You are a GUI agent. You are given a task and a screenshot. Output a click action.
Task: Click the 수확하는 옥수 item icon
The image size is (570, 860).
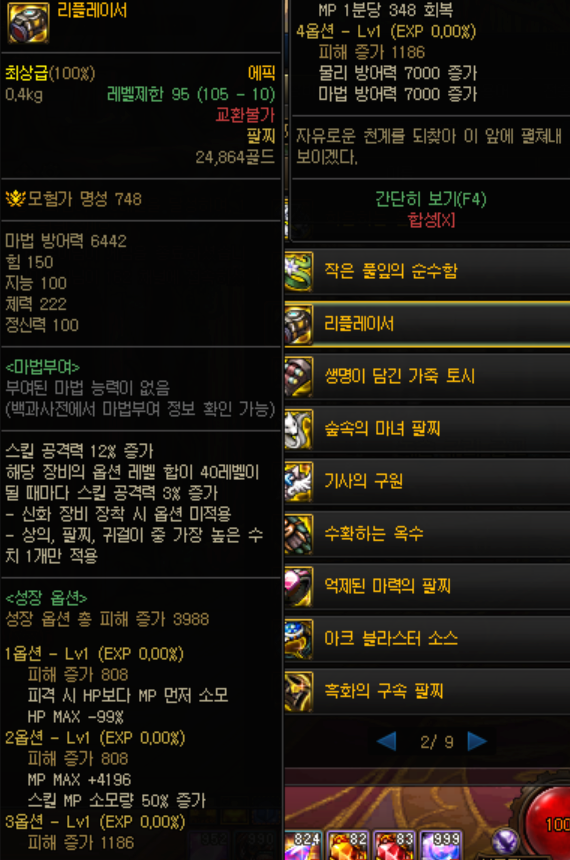[x=299, y=534]
